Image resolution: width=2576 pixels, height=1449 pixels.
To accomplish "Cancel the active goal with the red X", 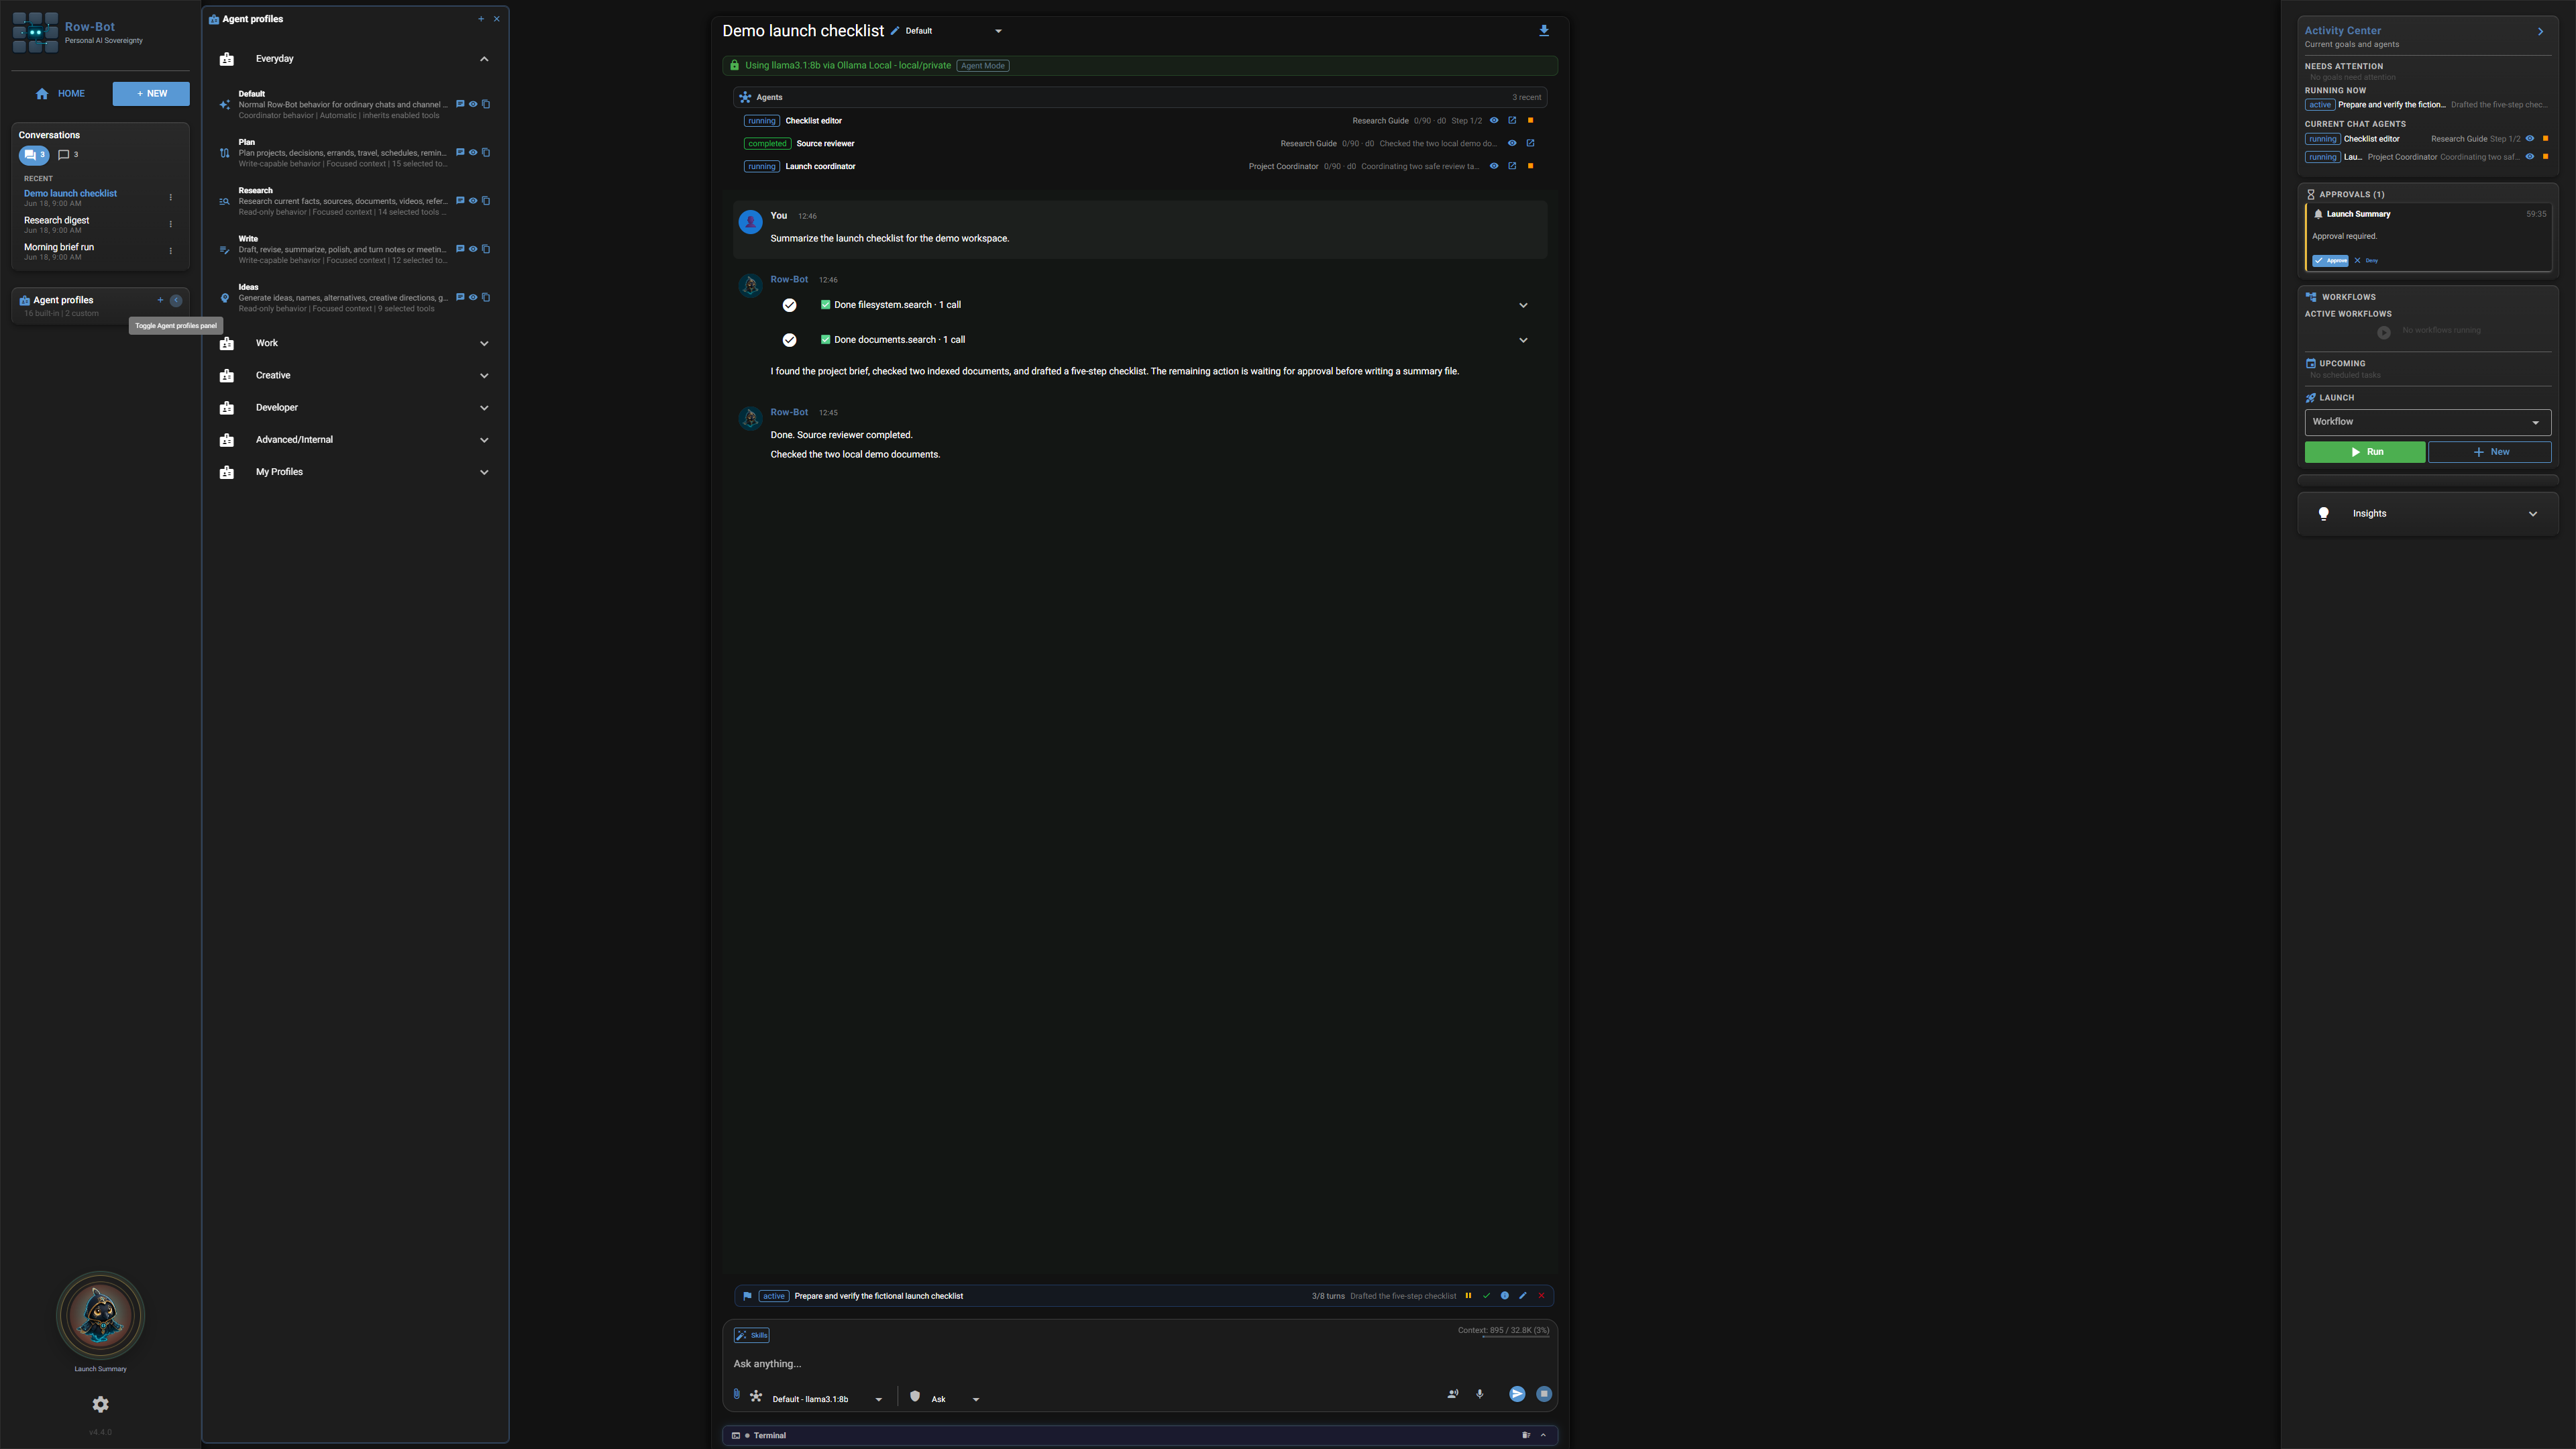I will [x=1541, y=1296].
